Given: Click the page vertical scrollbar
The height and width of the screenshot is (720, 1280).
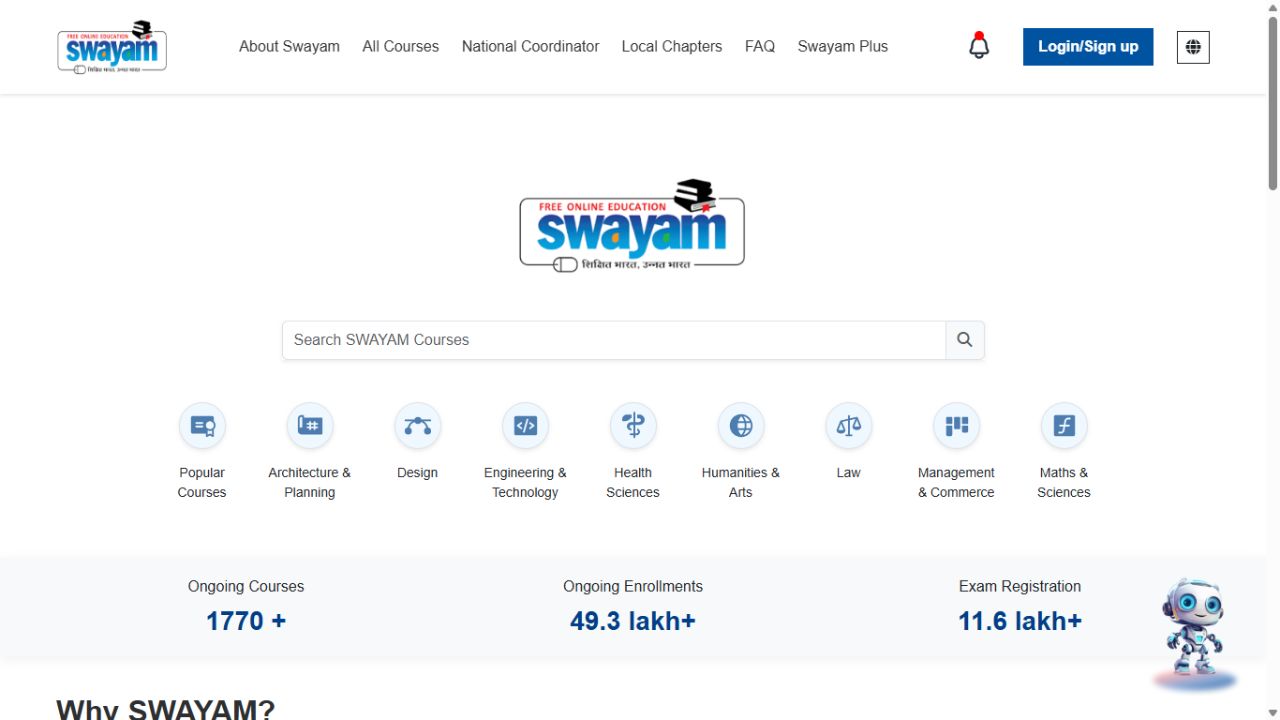Looking at the screenshot, I should click(1272, 100).
